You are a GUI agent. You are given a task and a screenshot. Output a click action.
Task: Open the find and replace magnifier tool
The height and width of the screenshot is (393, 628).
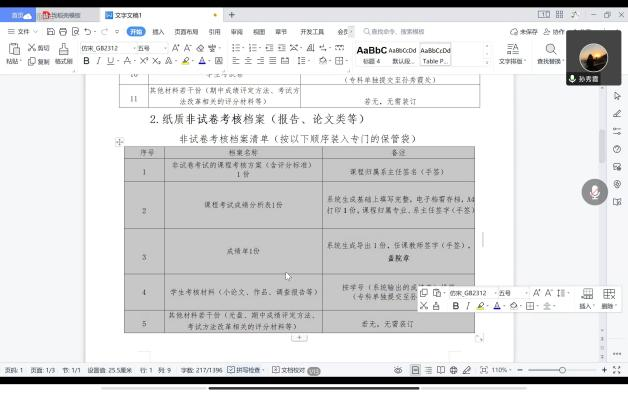(551, 53)
